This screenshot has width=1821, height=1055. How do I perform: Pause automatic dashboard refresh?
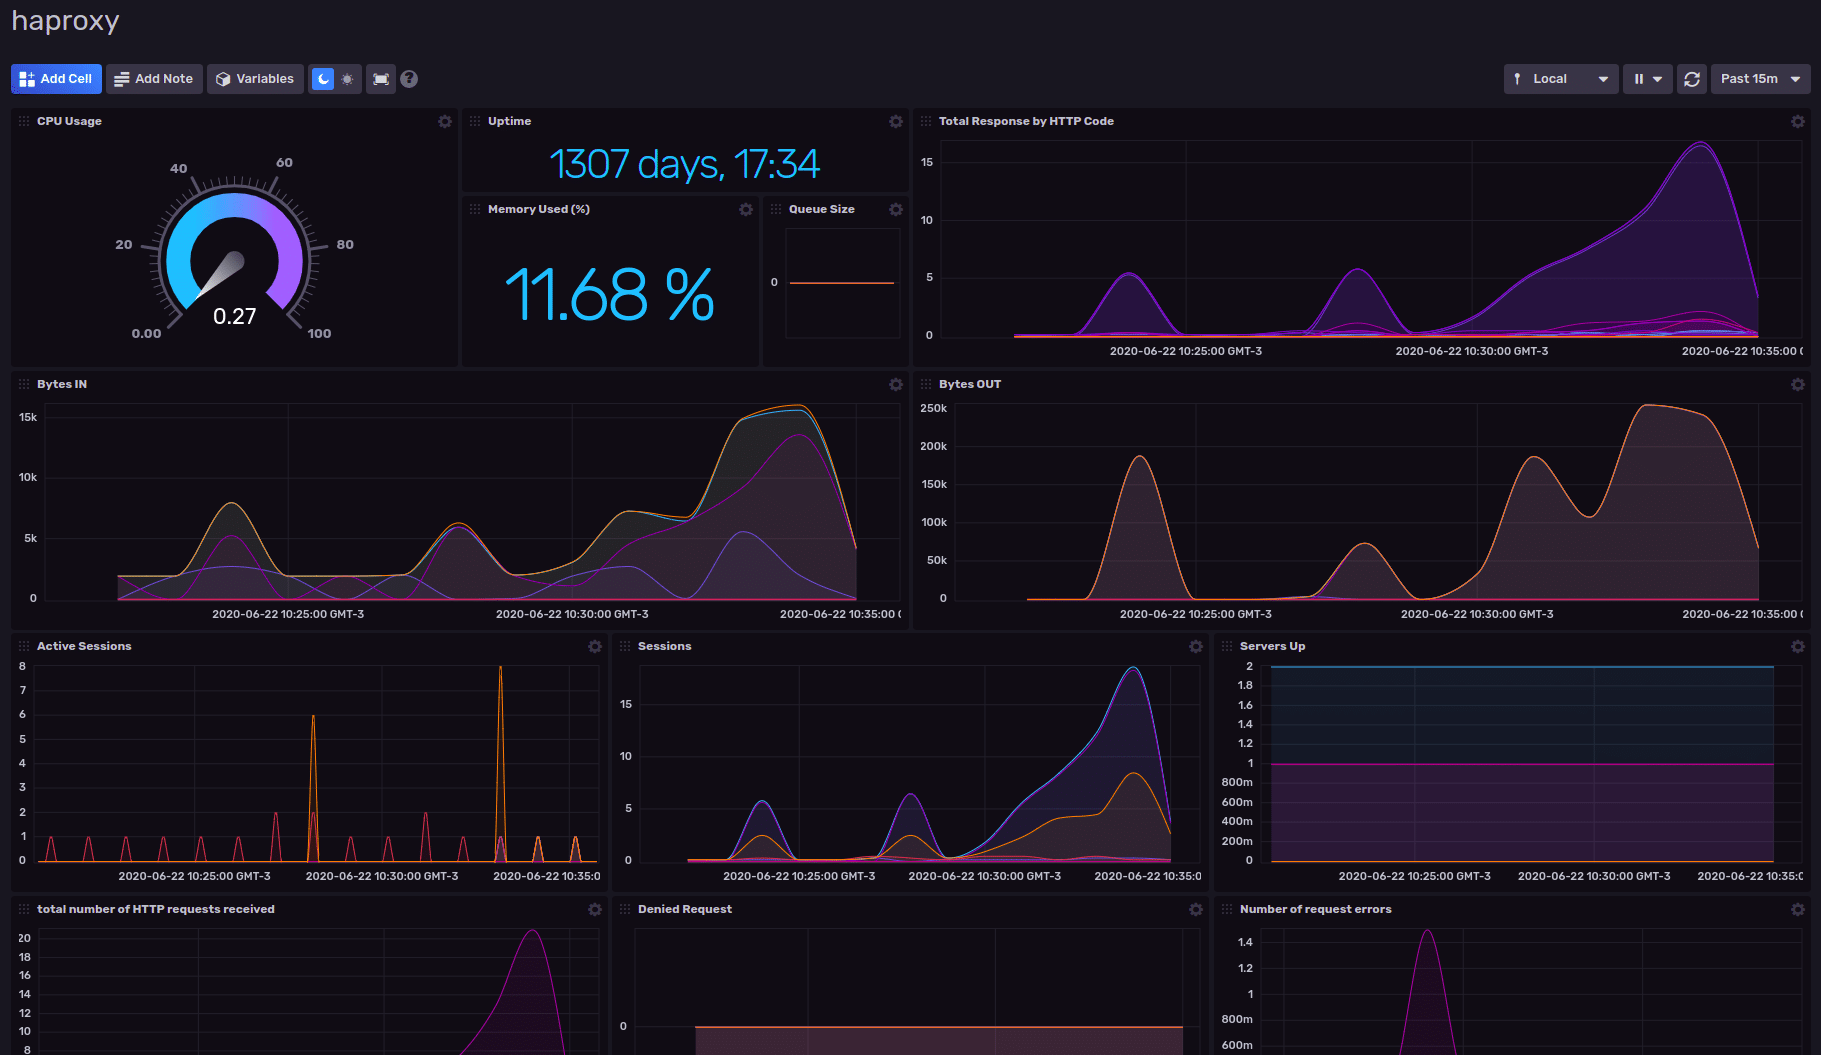(x=1639, y=78)
